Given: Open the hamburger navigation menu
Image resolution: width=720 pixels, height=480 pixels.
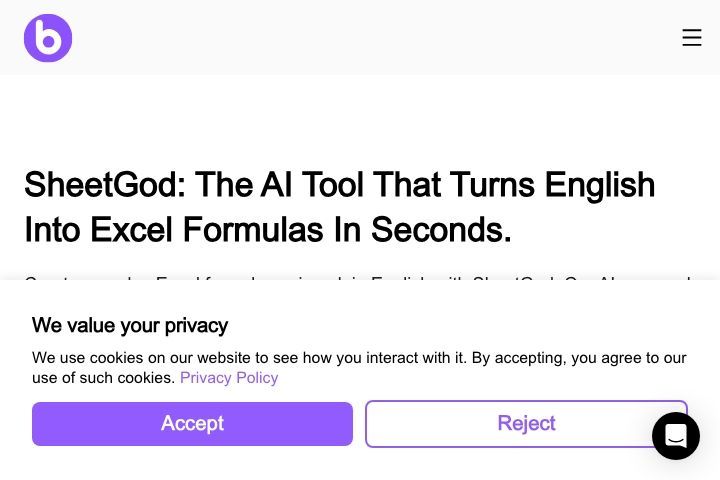Looking at the screenshot, I should (692, 38).
